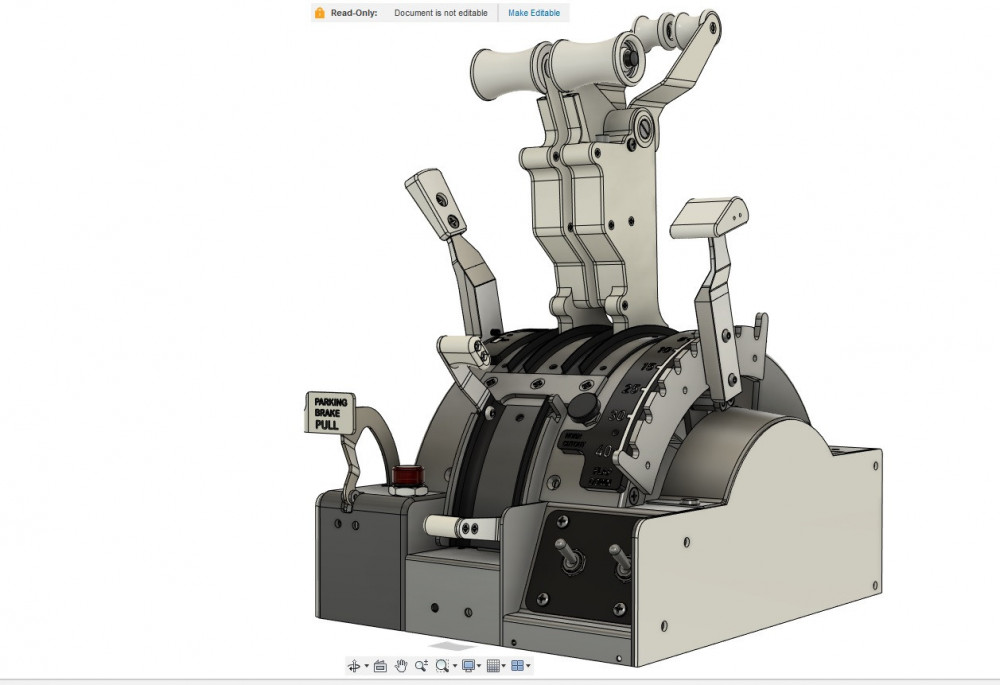
Task: Click the Look At icon
Action: pos(380,666)
